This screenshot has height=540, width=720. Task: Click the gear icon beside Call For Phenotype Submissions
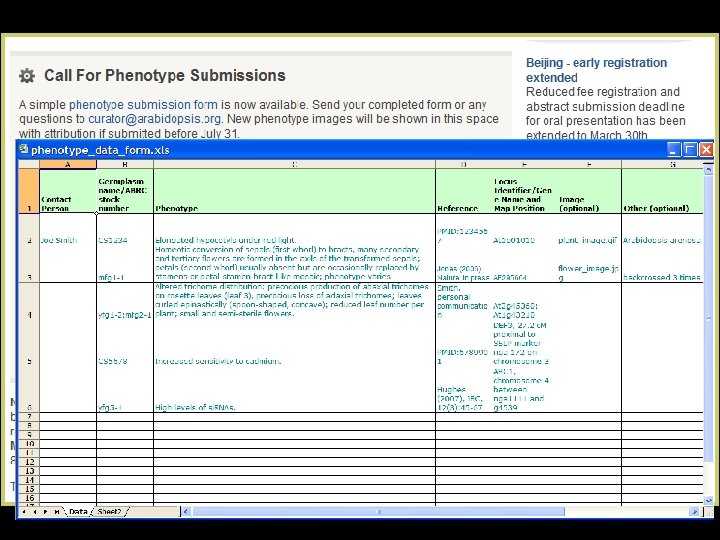point(27,76)
